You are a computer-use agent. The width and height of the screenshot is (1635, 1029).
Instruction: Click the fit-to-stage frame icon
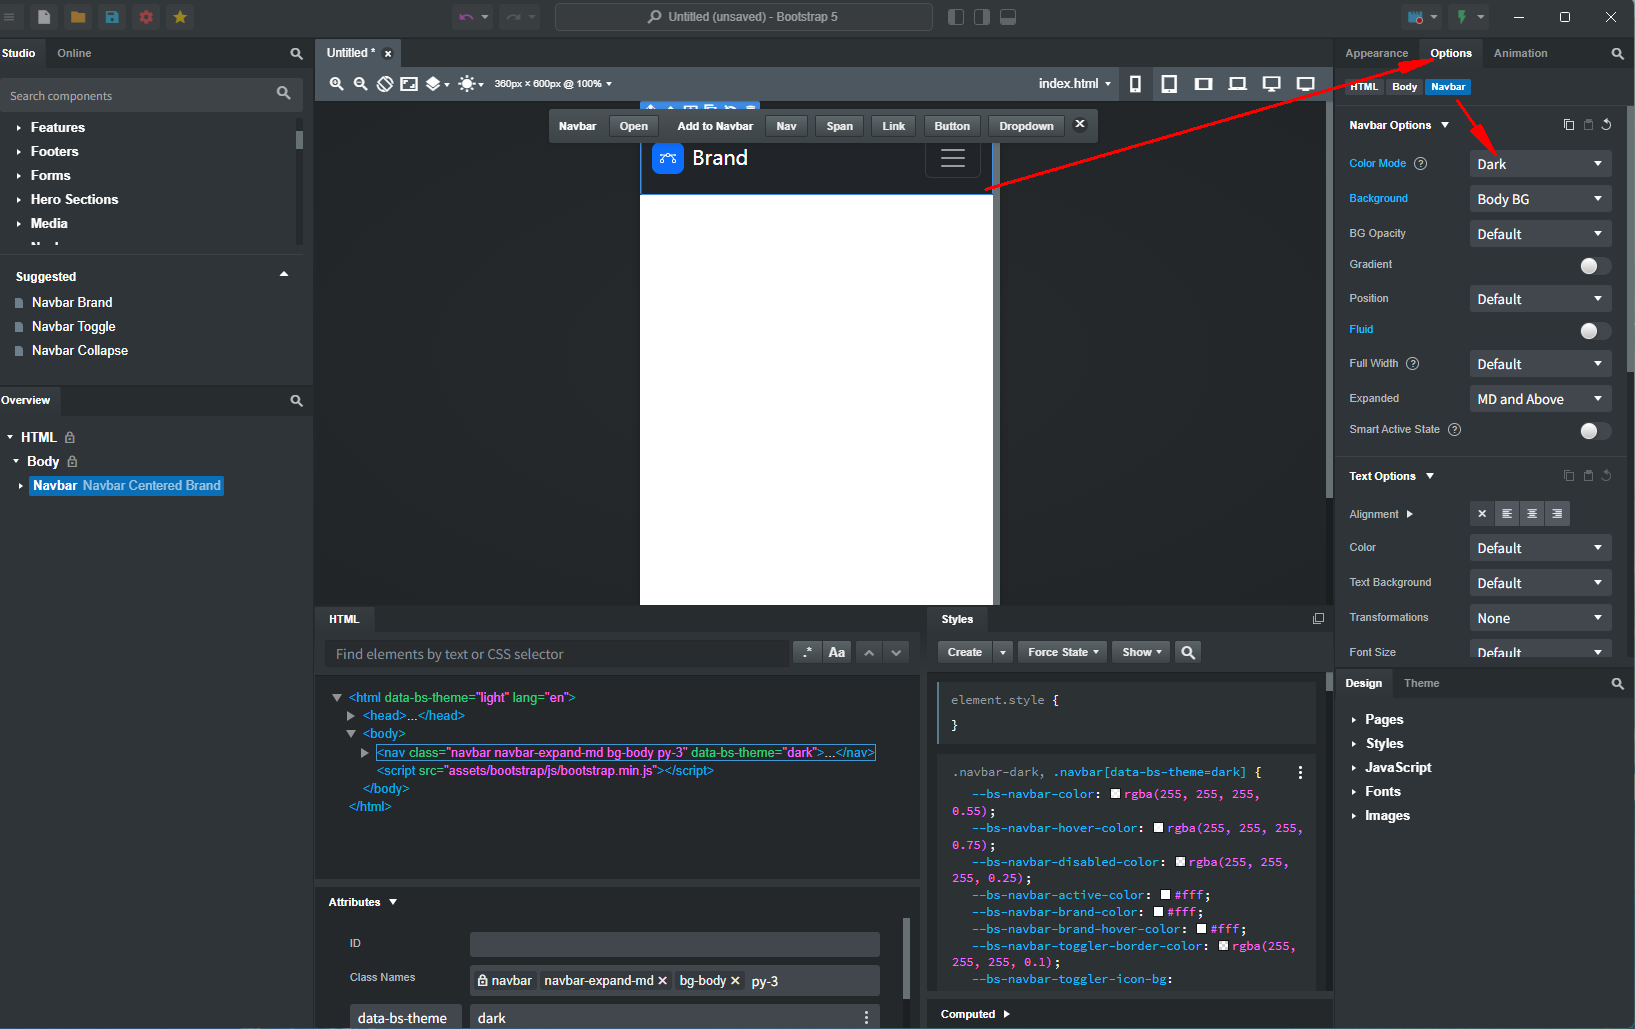409,84
